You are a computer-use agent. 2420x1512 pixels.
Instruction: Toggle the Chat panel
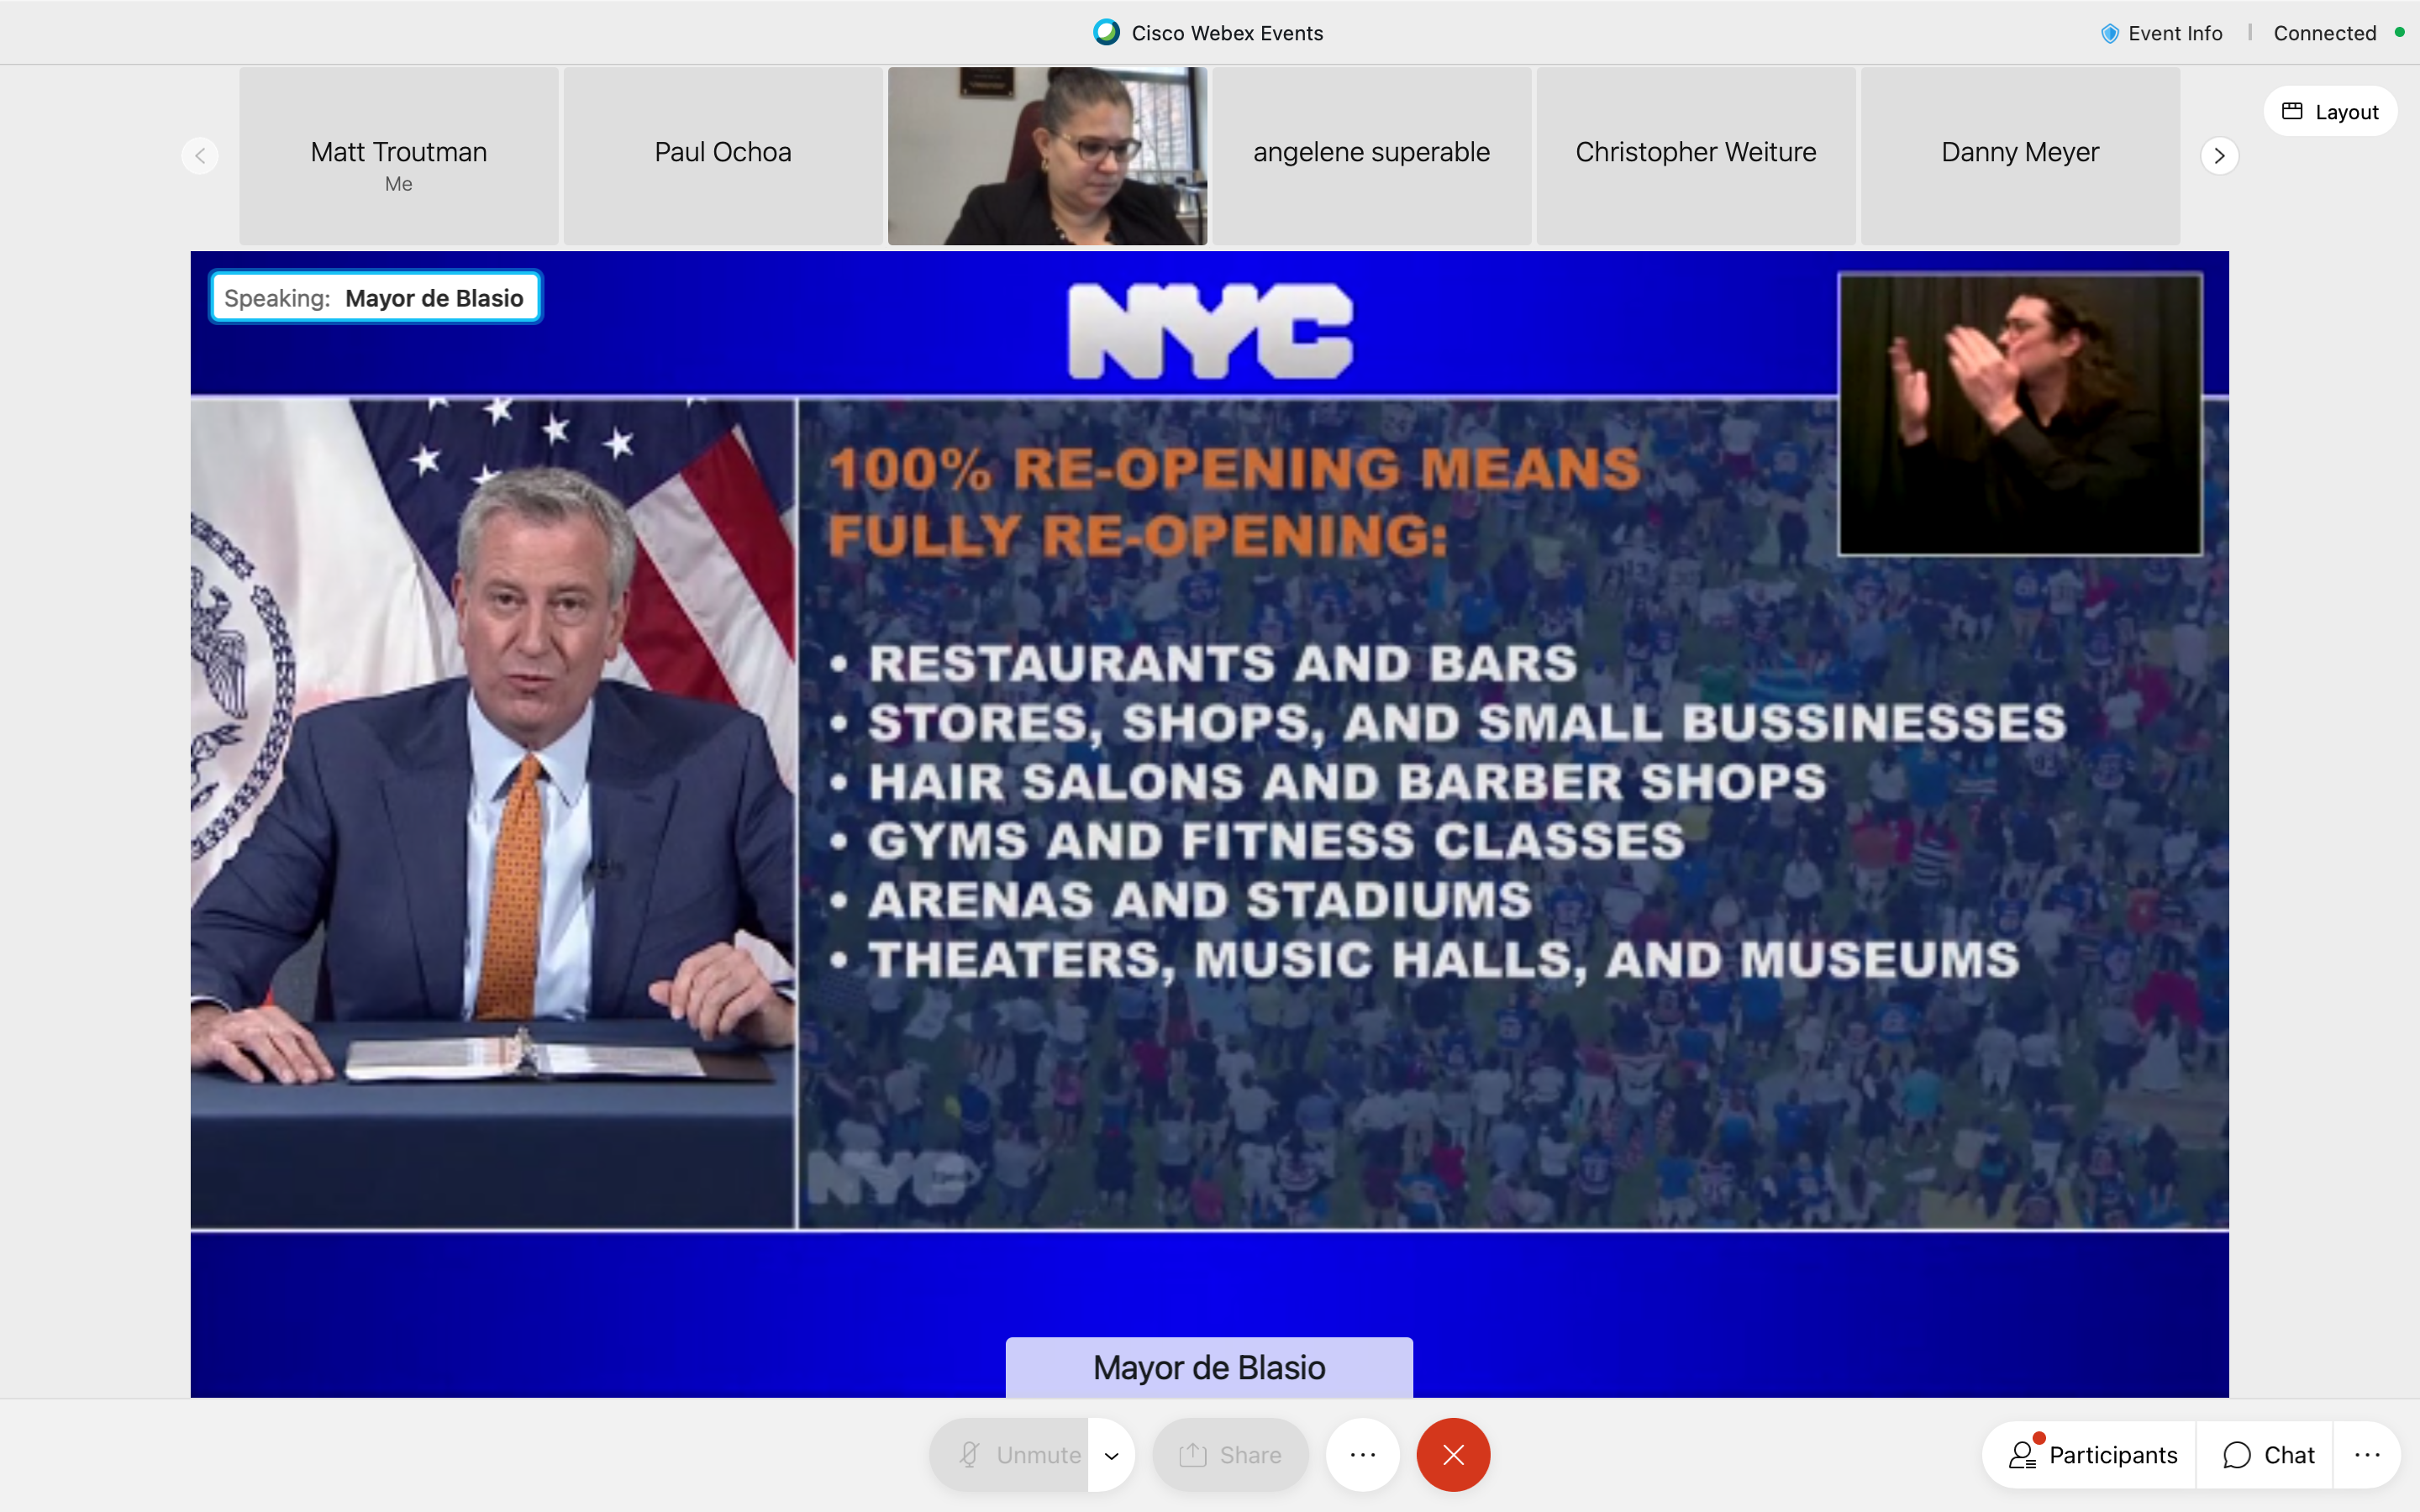pos(2268,1455)
